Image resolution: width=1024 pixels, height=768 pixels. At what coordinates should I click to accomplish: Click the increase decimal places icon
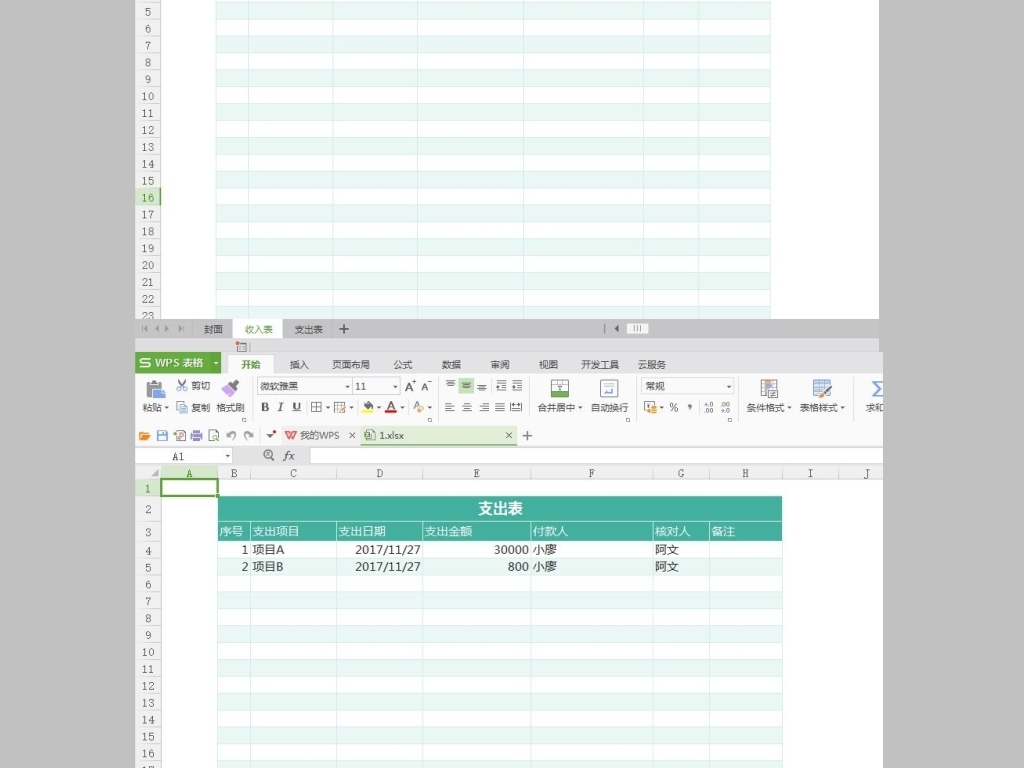(x=709, y=408)
